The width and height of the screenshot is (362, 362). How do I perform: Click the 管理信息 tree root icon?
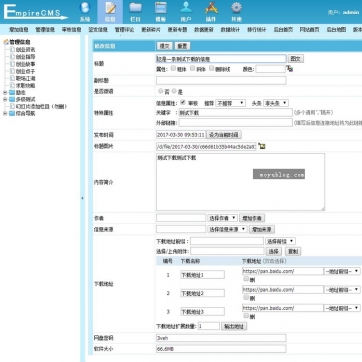6,42
